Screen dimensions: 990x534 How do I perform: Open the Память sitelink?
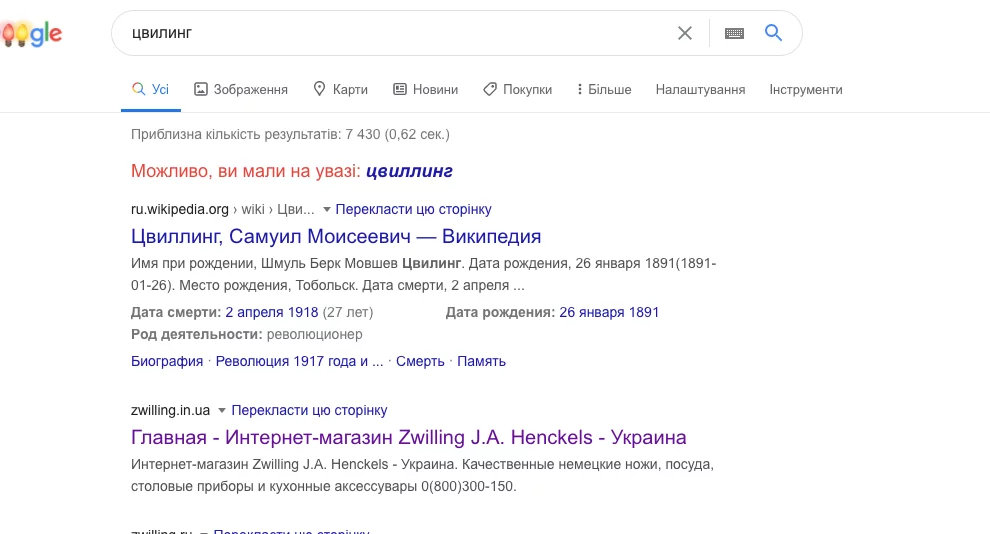pos(481,362)
